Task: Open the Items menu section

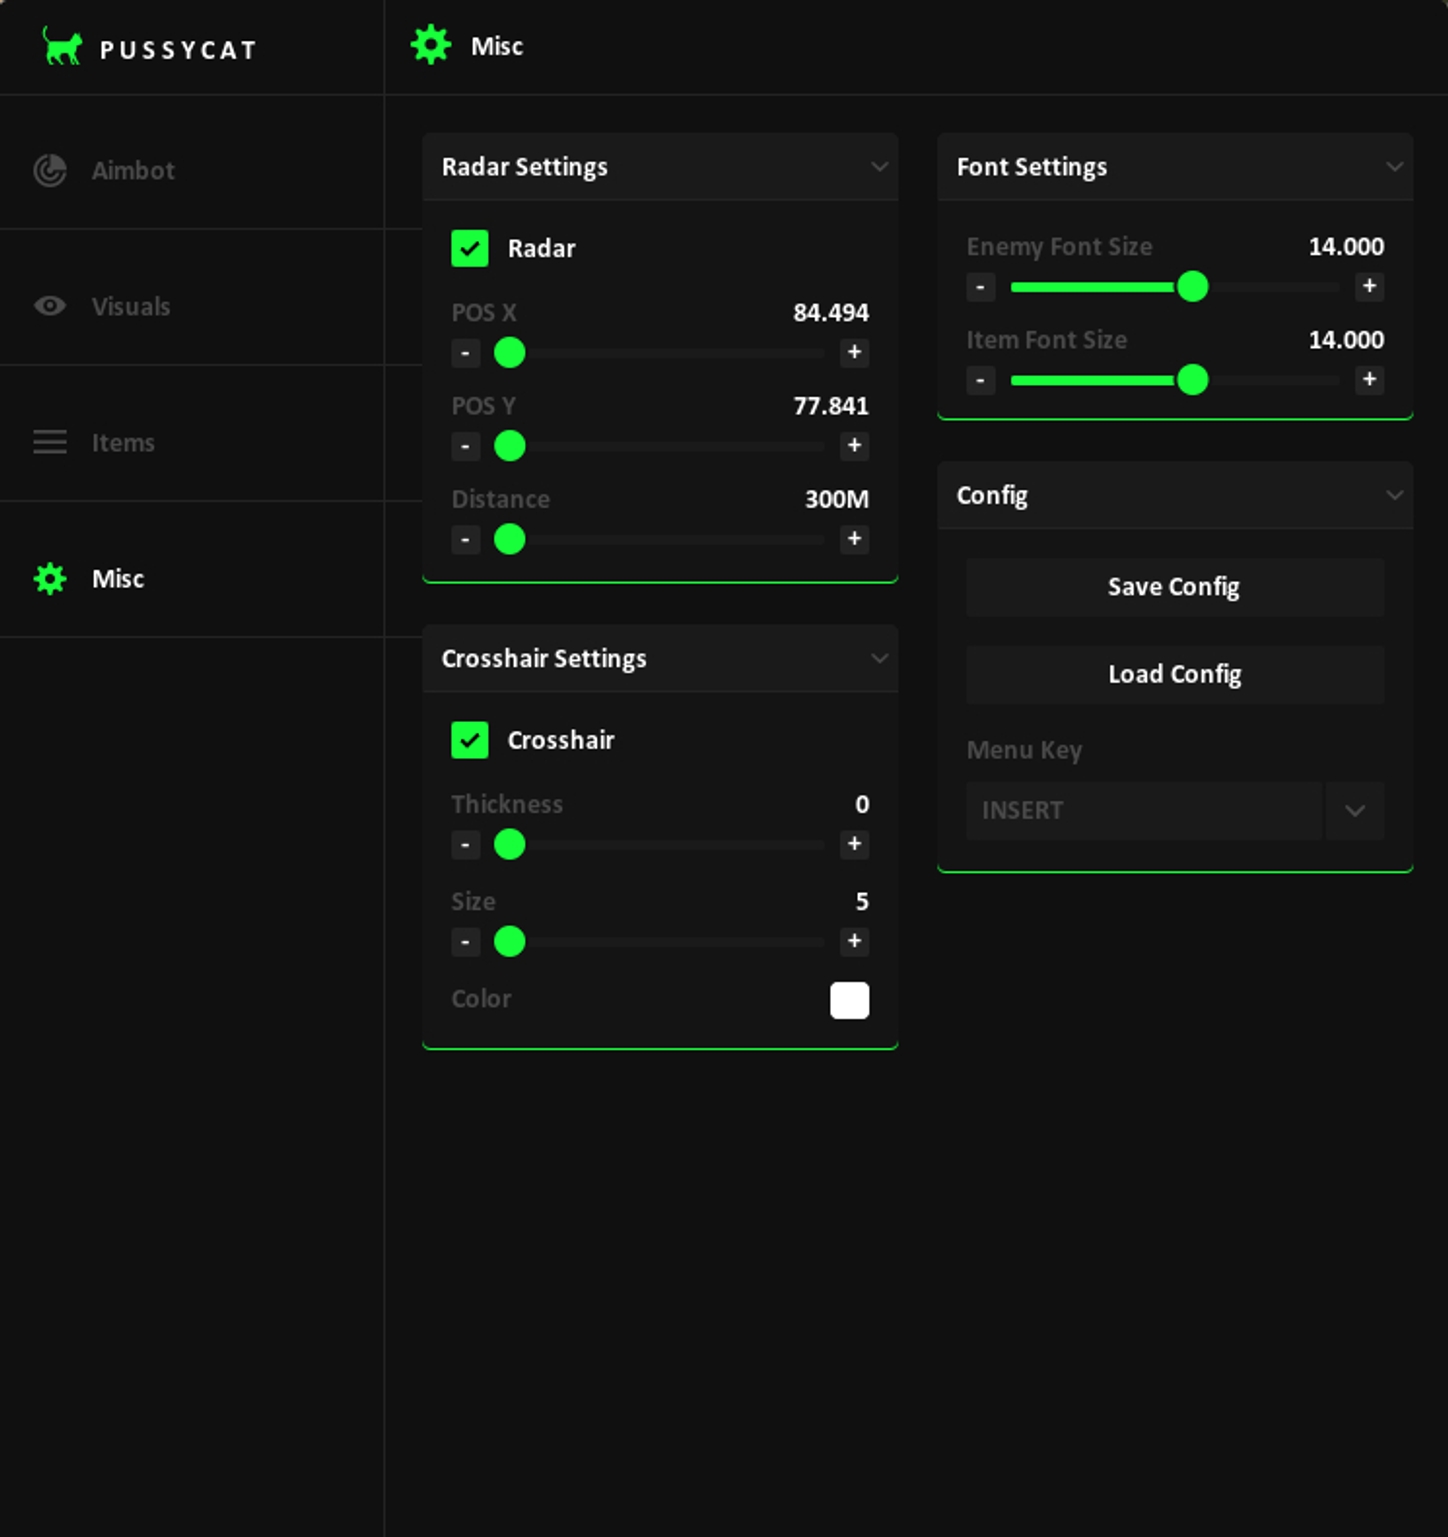Action: tap(122, 442)
